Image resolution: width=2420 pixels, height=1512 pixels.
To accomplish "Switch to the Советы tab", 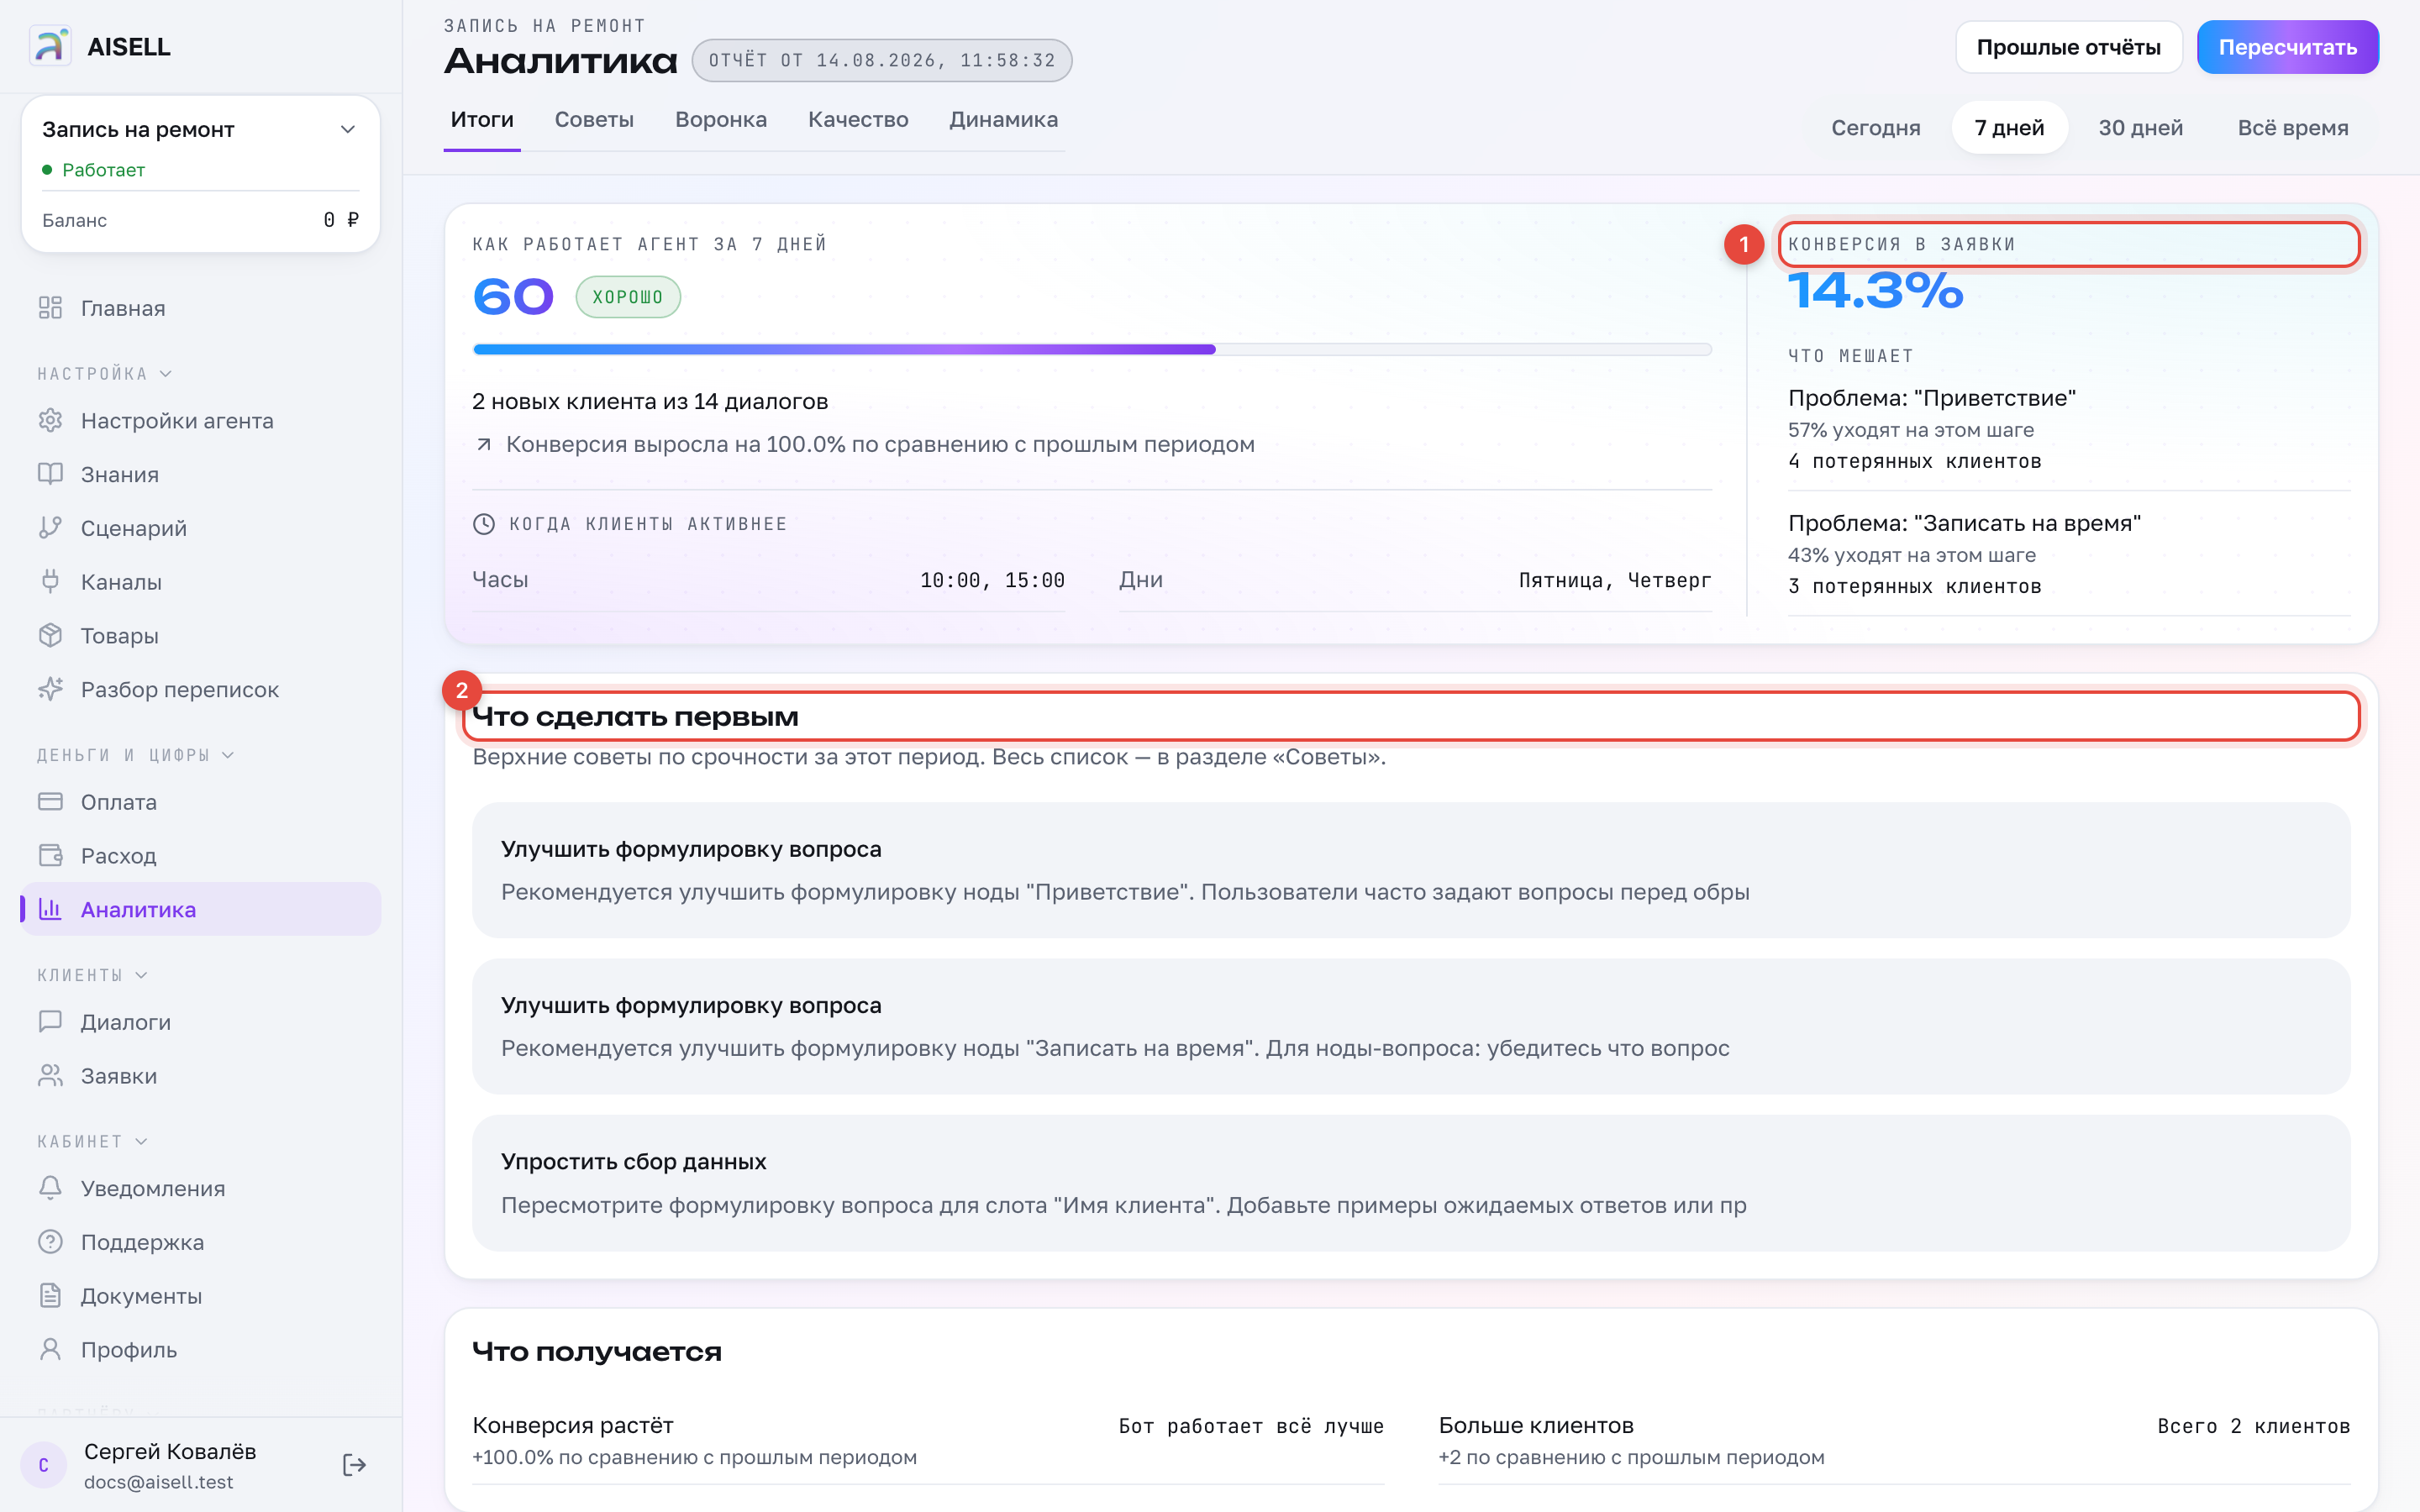I will pyautogui.click(x=594, y=120).
